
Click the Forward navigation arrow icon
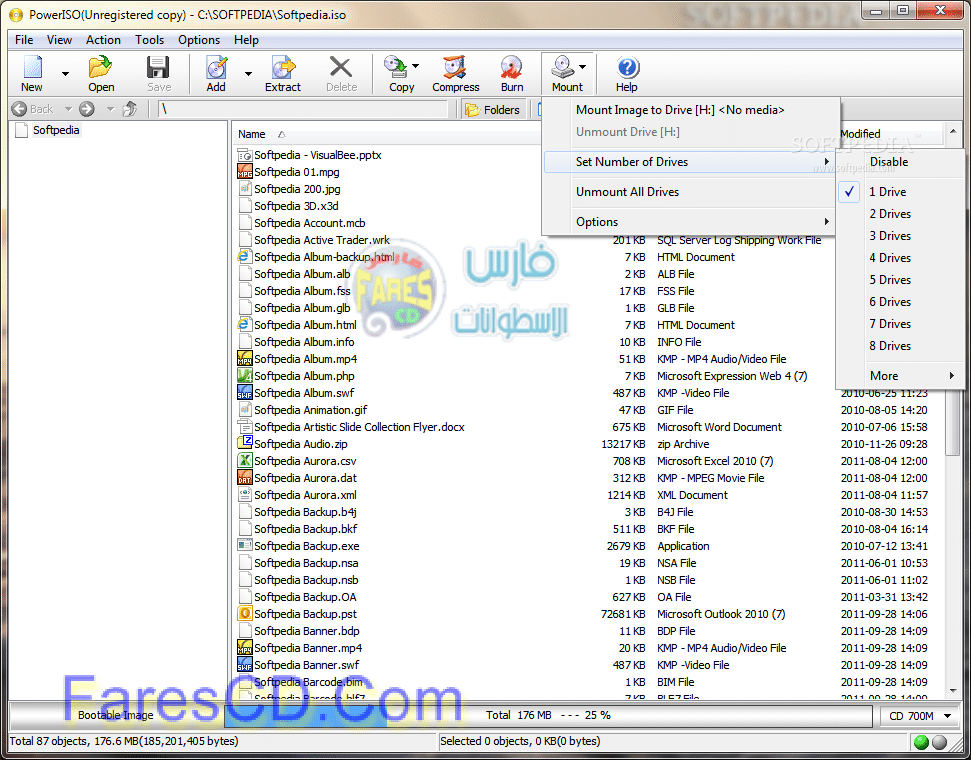pyautogui.click(x=87, y=109)
